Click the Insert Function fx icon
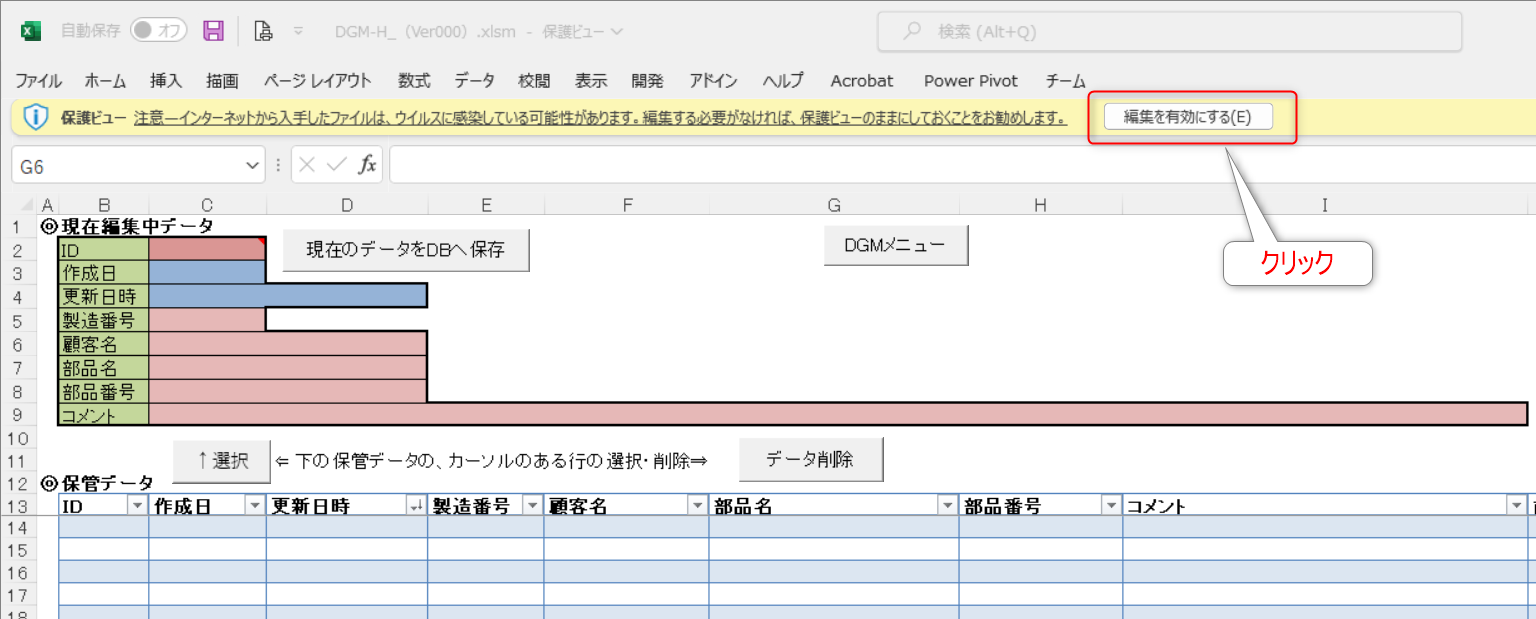Viewport: 1536px width, 619px height. [365, 165]
